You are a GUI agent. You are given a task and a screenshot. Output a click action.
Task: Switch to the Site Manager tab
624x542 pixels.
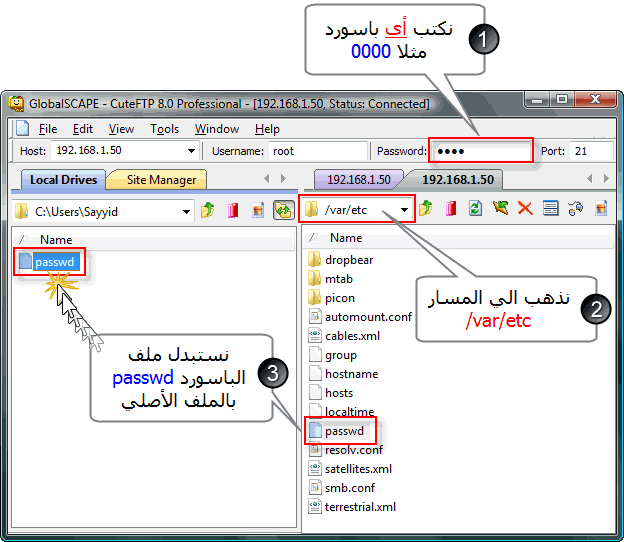[161, 180]
